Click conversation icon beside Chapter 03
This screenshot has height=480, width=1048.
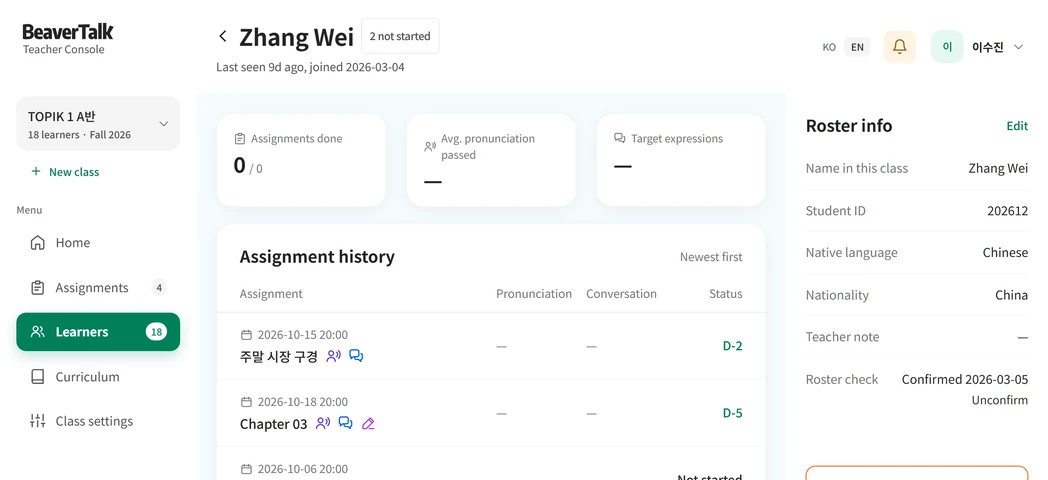pos(346,423)
